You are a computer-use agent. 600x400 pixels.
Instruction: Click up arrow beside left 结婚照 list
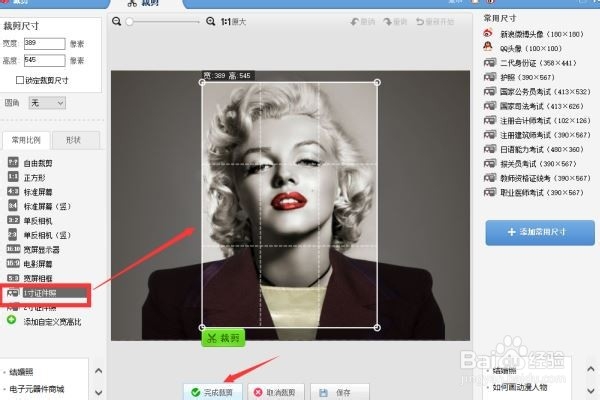(x=98, y=371)
